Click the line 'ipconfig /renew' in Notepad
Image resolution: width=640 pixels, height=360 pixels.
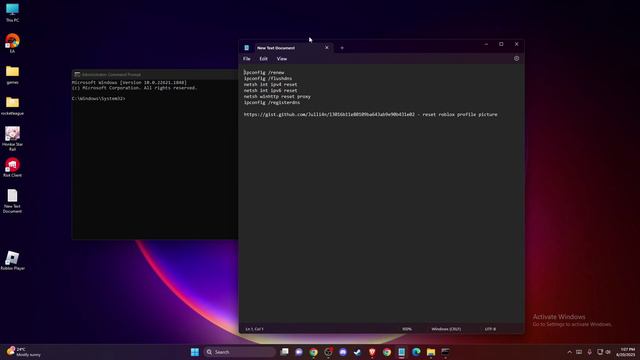point(264,72)
